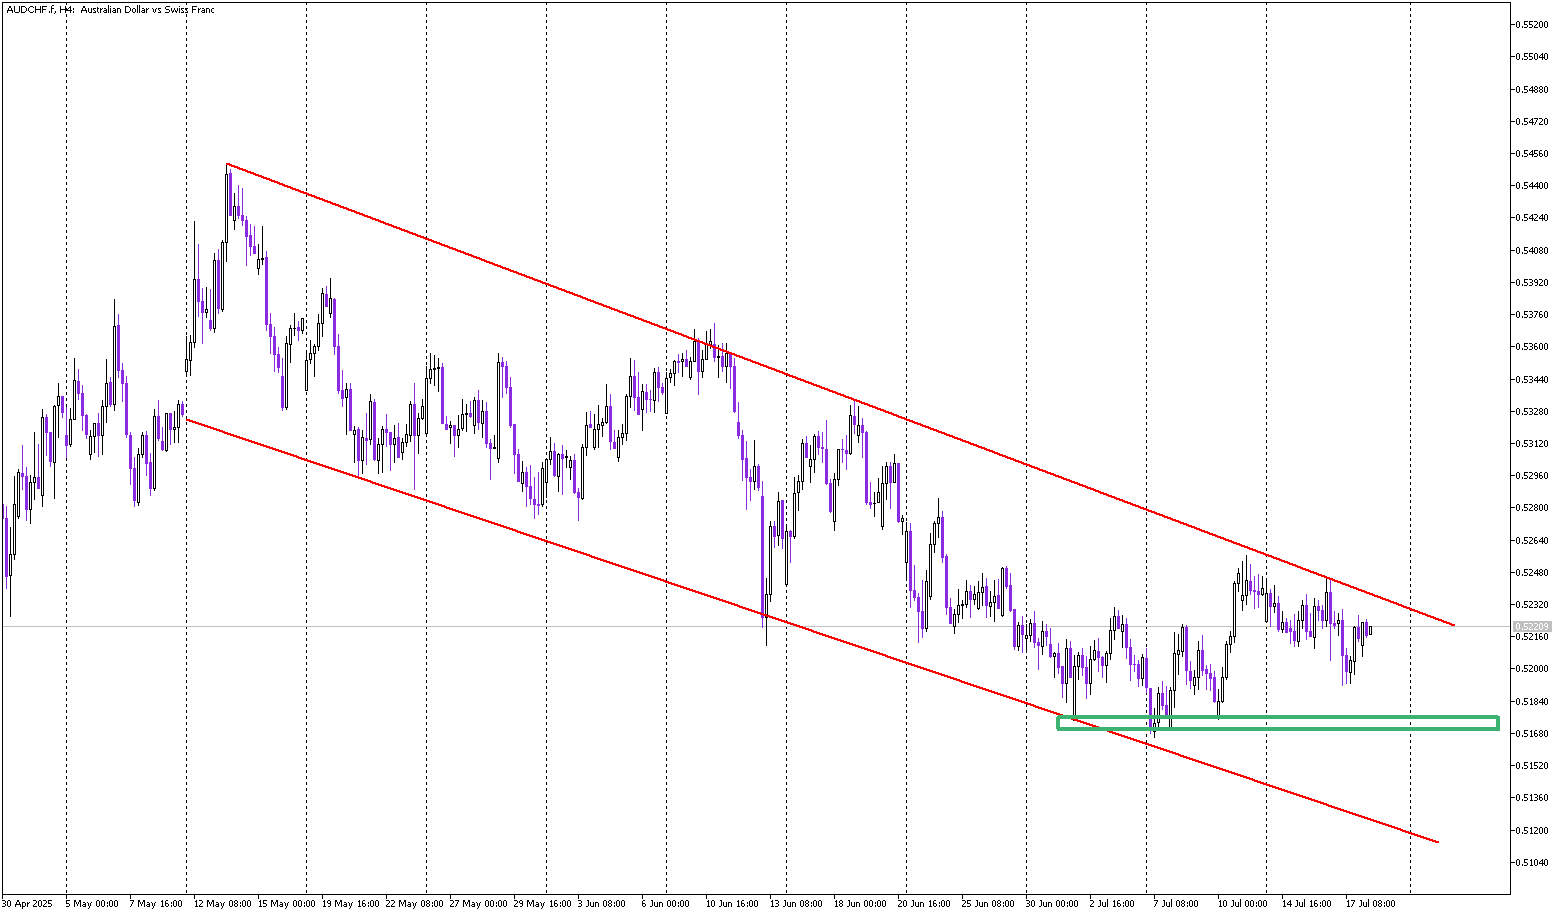Screen dimensions: 1563x915
Task: Click the 0.53280 price axis label
Action: click(x=1533, y=411)
